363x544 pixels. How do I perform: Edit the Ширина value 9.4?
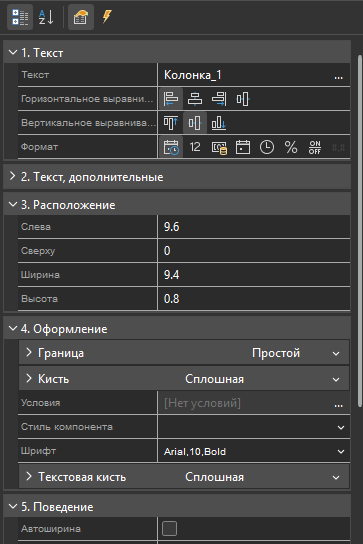coord(254,275)
